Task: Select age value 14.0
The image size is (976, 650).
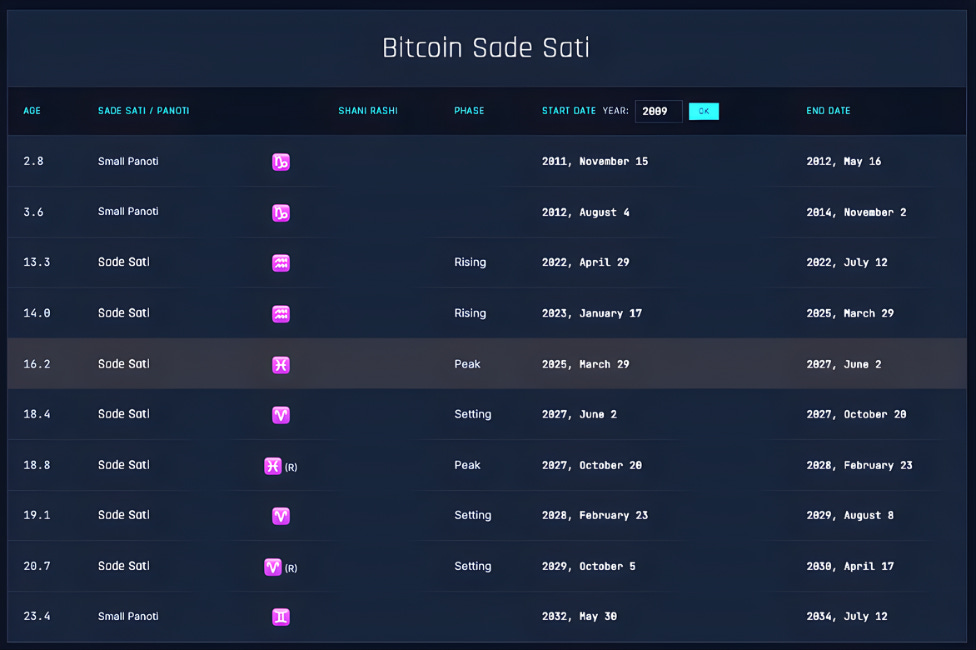Action: point(37,313)
